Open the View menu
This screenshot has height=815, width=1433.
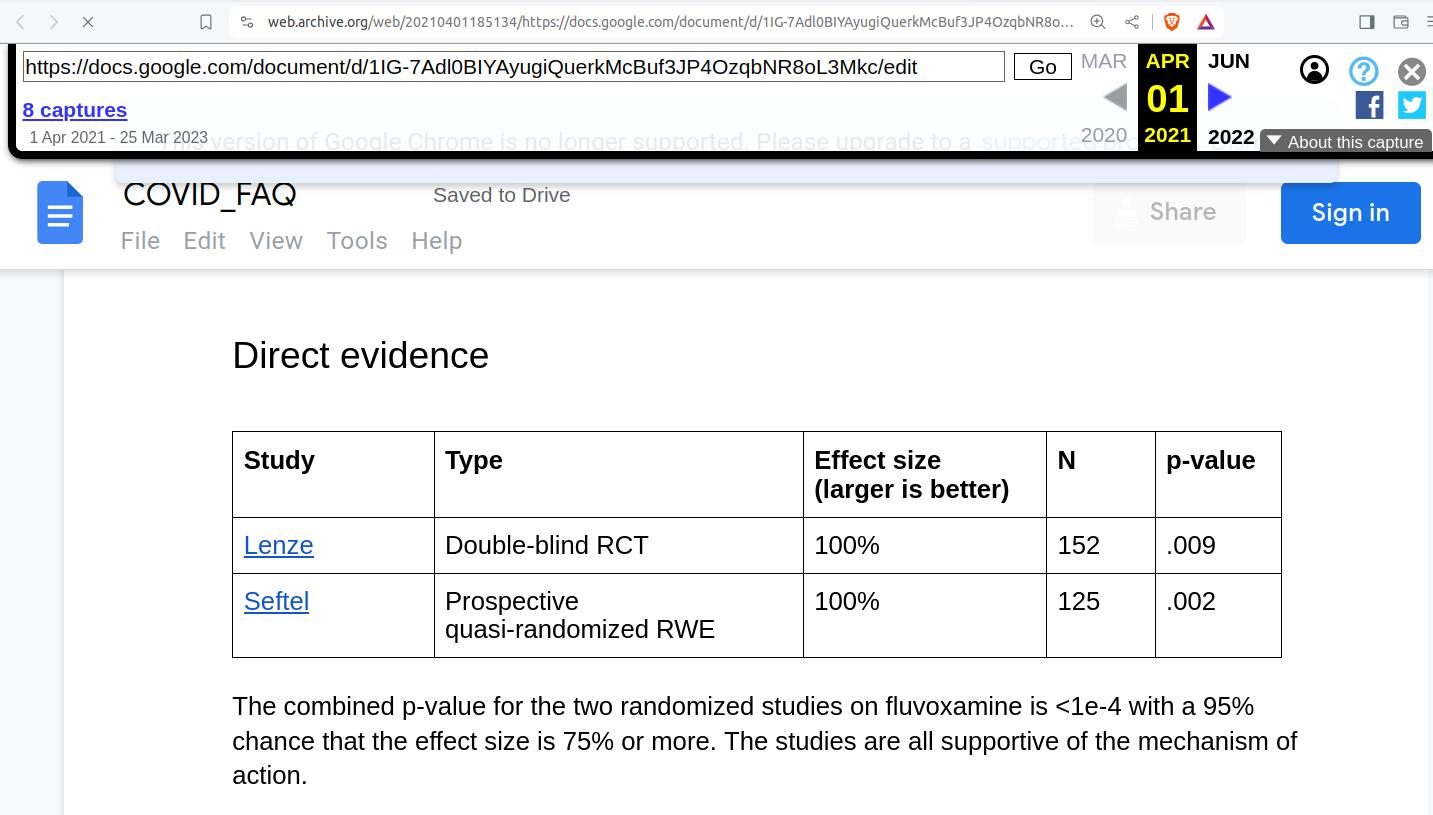point(276,241)
